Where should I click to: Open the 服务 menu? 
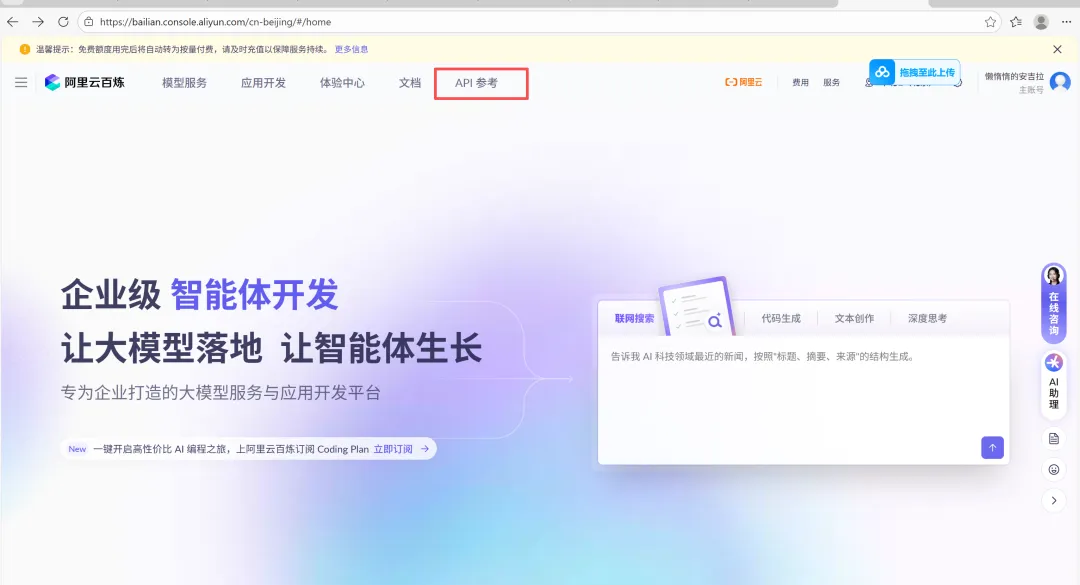click(x=831, y=82)
